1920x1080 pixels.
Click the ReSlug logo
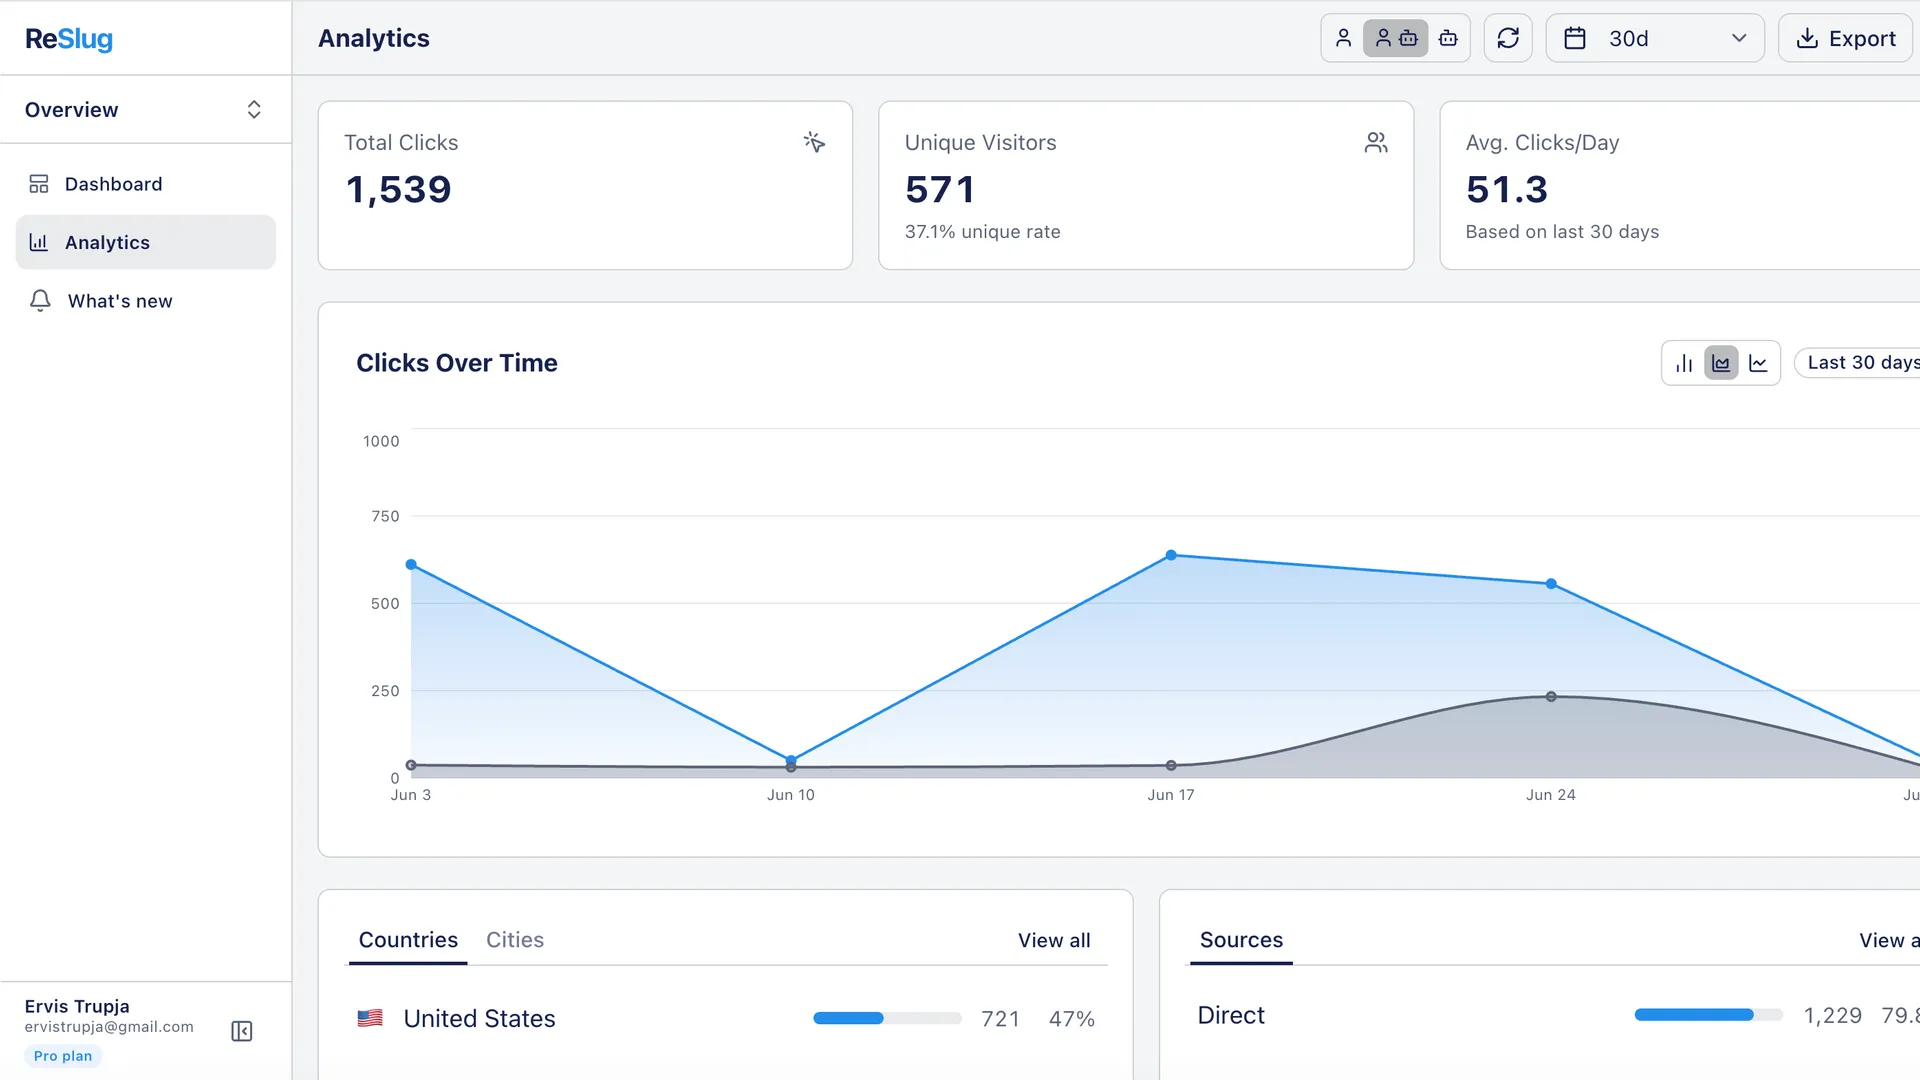tap(69, 39)
